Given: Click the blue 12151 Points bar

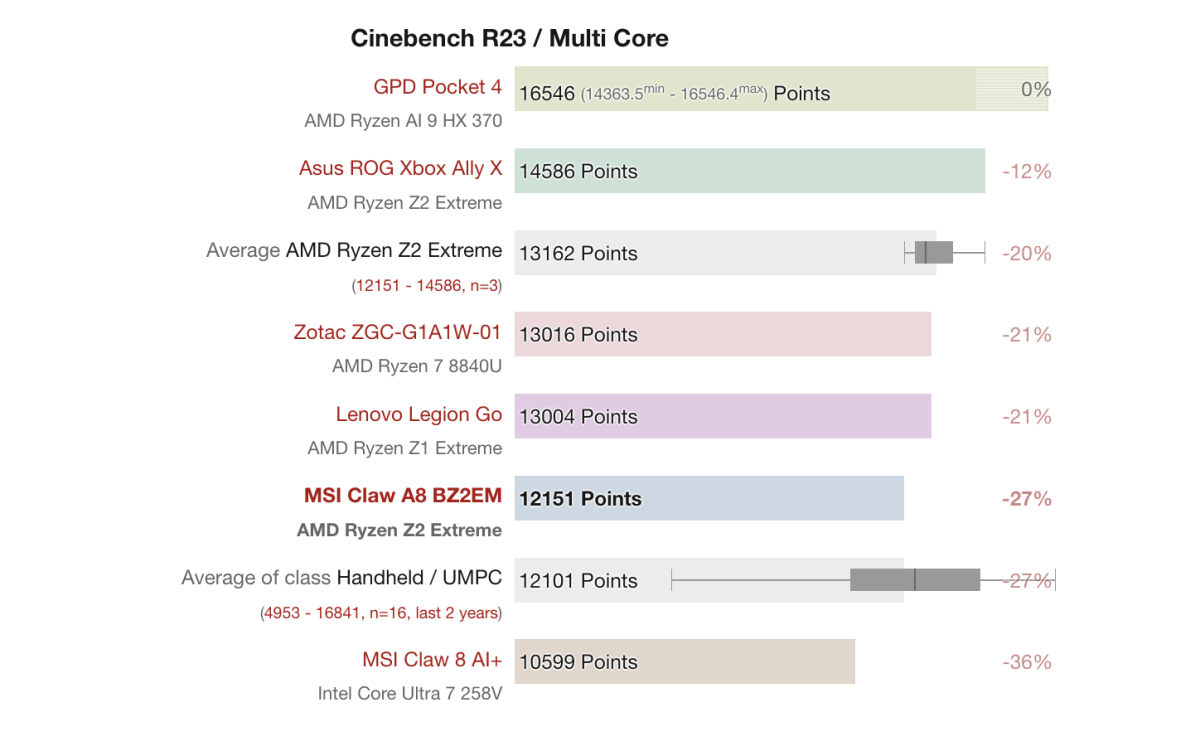Looking at the screenshot, I should 708,498.
